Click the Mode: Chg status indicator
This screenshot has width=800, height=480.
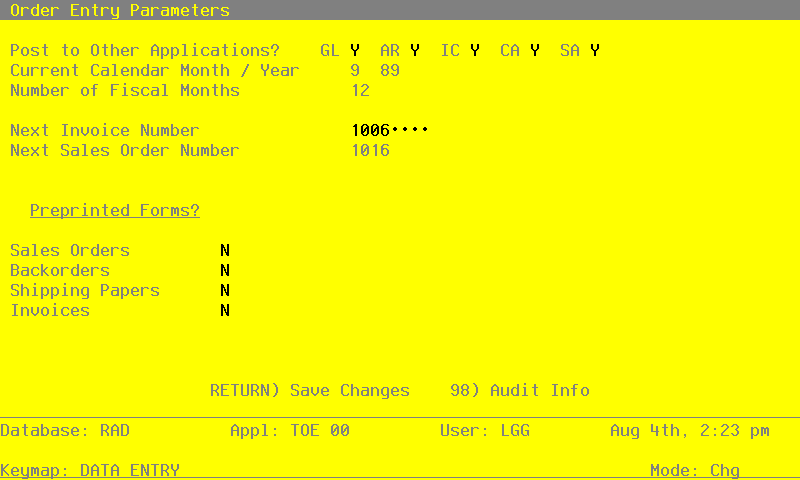tap(695, 470)
